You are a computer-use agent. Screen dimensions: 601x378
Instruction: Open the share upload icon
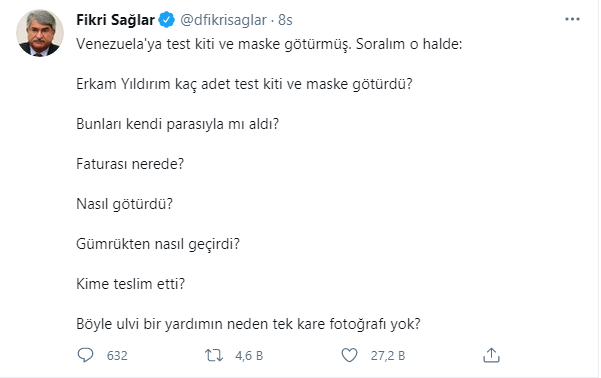pyautogui.click(x=491, y=355)
